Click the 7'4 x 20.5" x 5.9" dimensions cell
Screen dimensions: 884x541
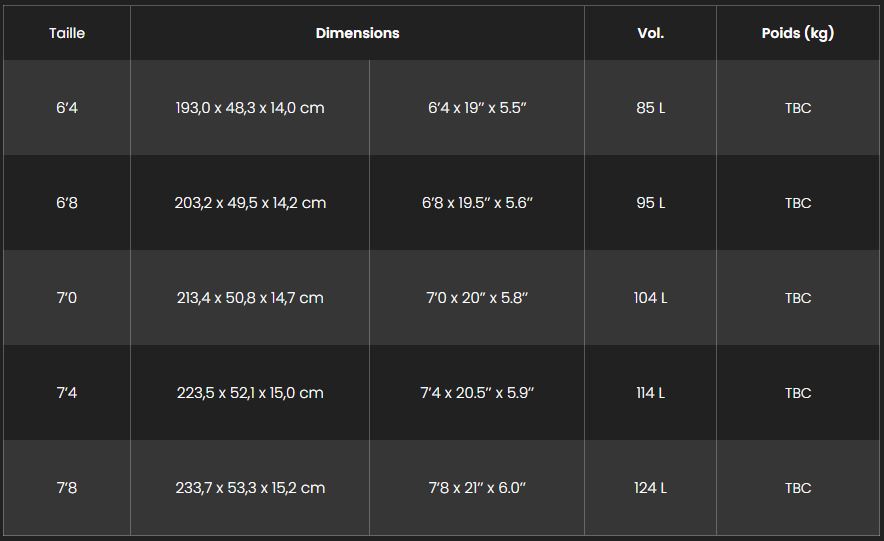click(x=477, y=393)
